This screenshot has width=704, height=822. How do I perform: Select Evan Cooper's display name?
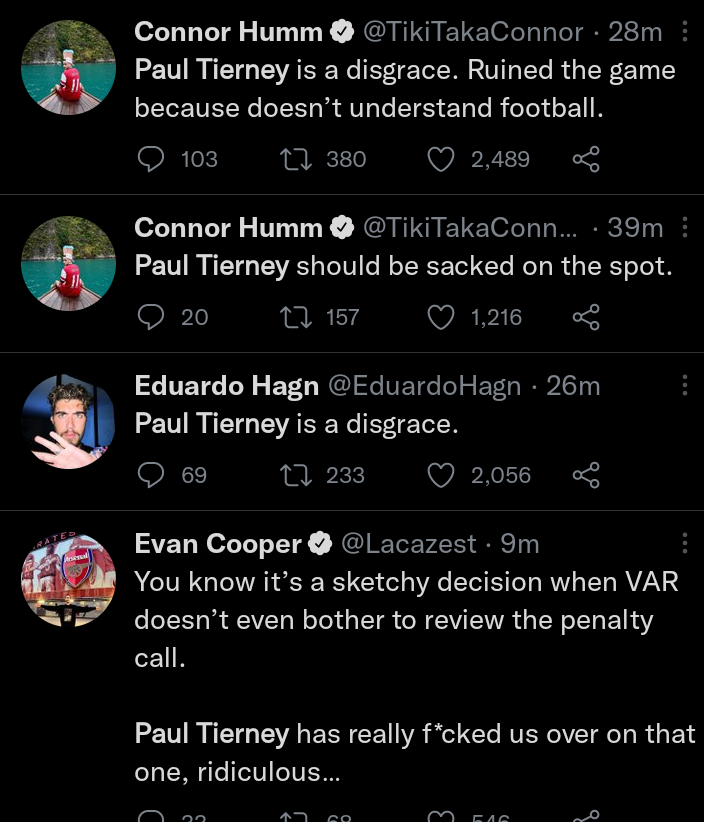217,543
